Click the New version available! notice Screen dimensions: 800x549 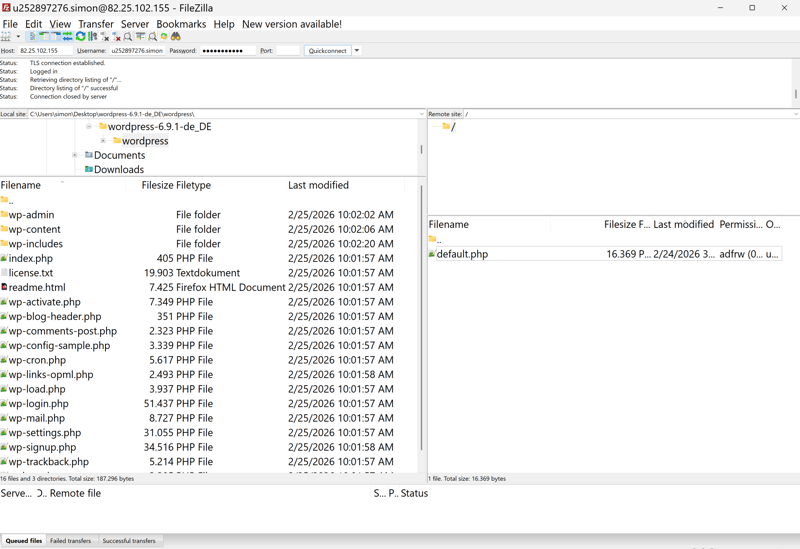291,24
